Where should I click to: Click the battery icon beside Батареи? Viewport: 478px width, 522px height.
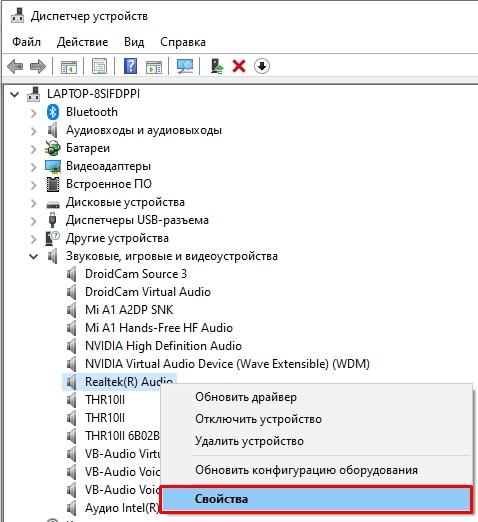click(53, 148)
